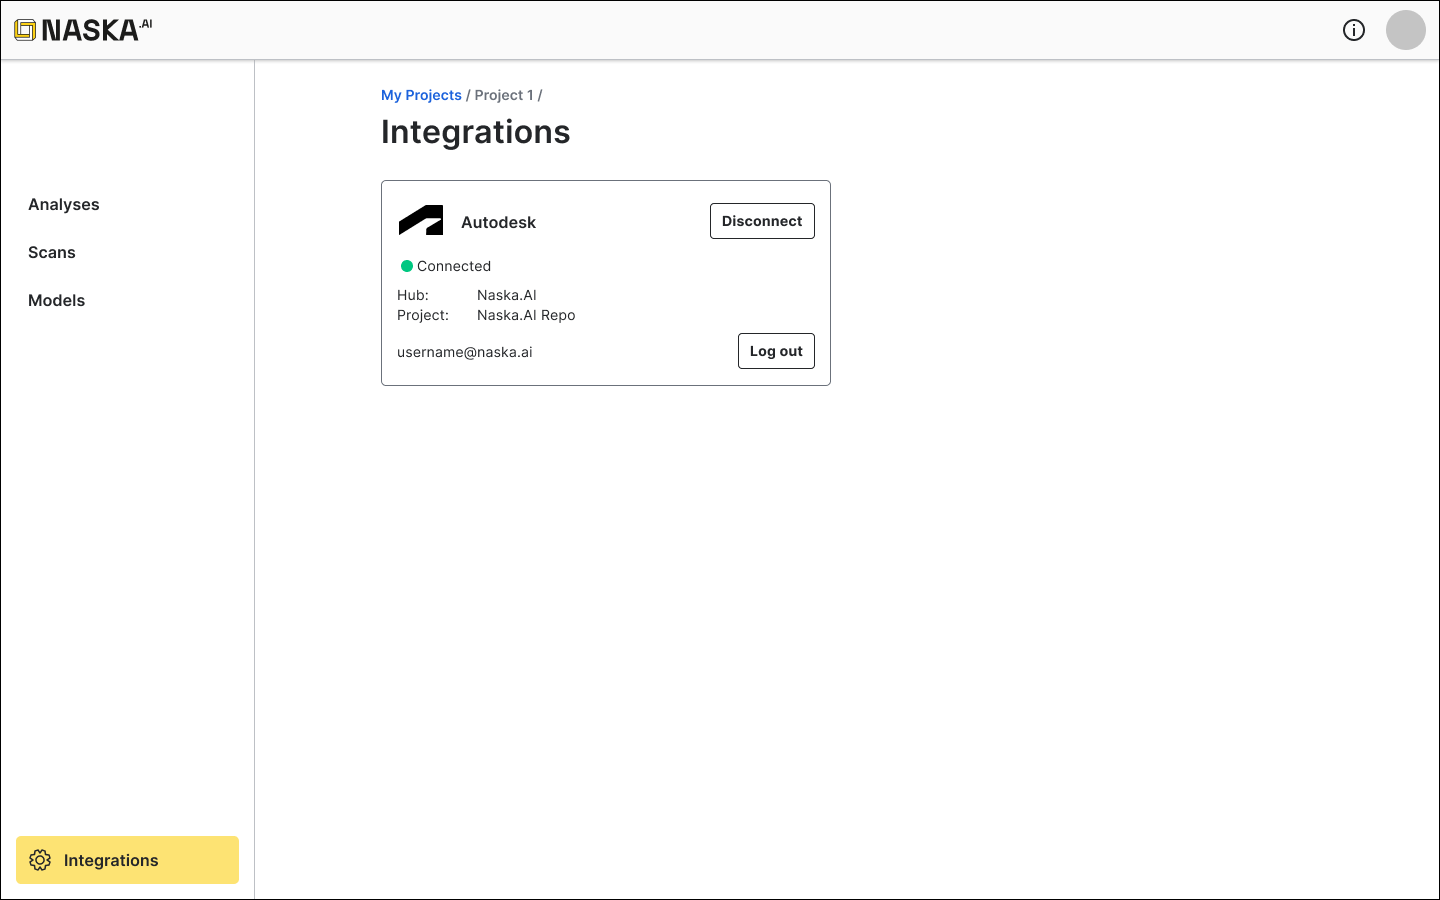Screen dimensions: 1440x900
Task: Click the Project value Naska.AI Repo
Action: [x=526, y=315]
